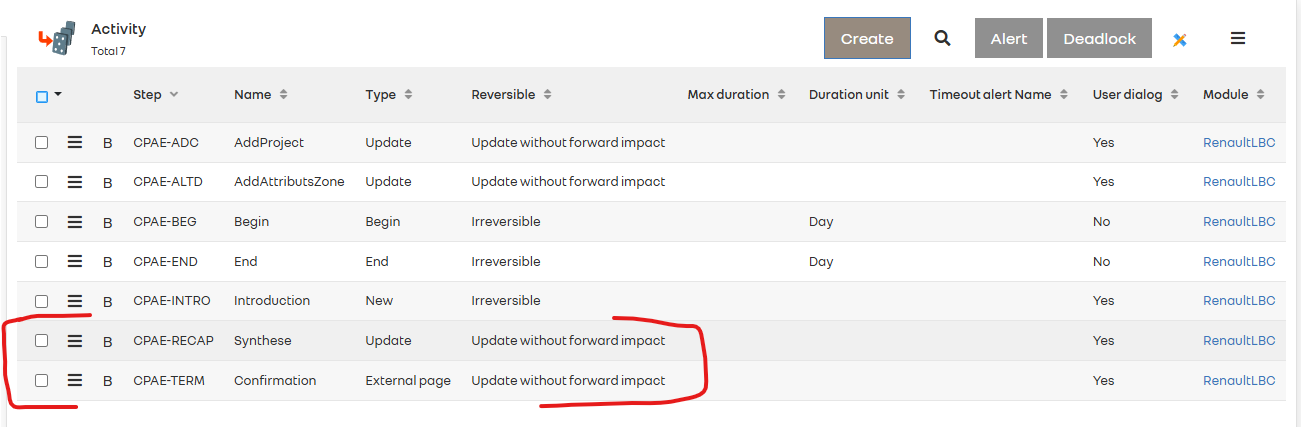Screen dimensions: 1301x427
Task: Open the hamburger menu at top right
Action: click(1238, 38)
